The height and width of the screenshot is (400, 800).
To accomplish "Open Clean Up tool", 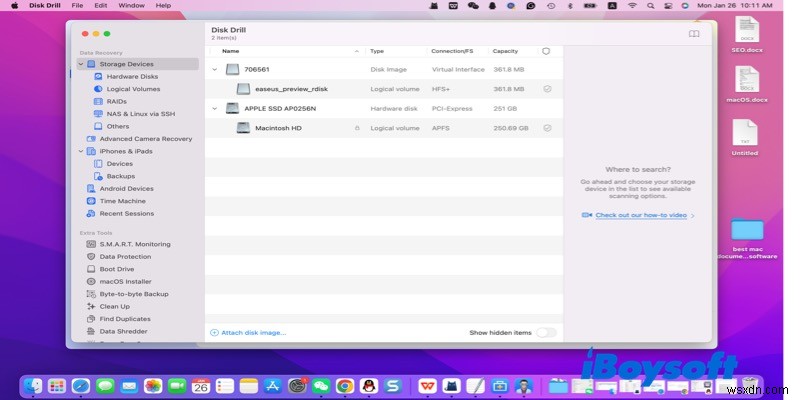I will click(114, 307).
